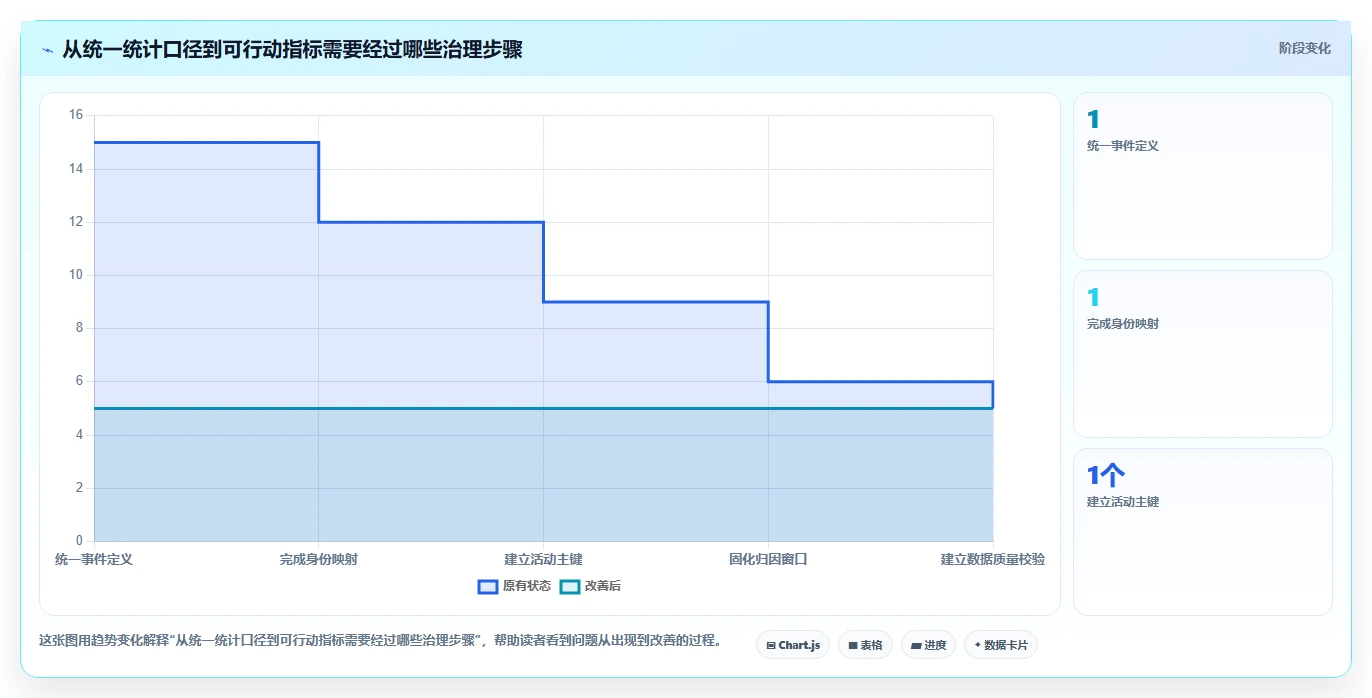Click the teal 改善后 legend color box
This screenshot has width=1372, height=698.
569,586
